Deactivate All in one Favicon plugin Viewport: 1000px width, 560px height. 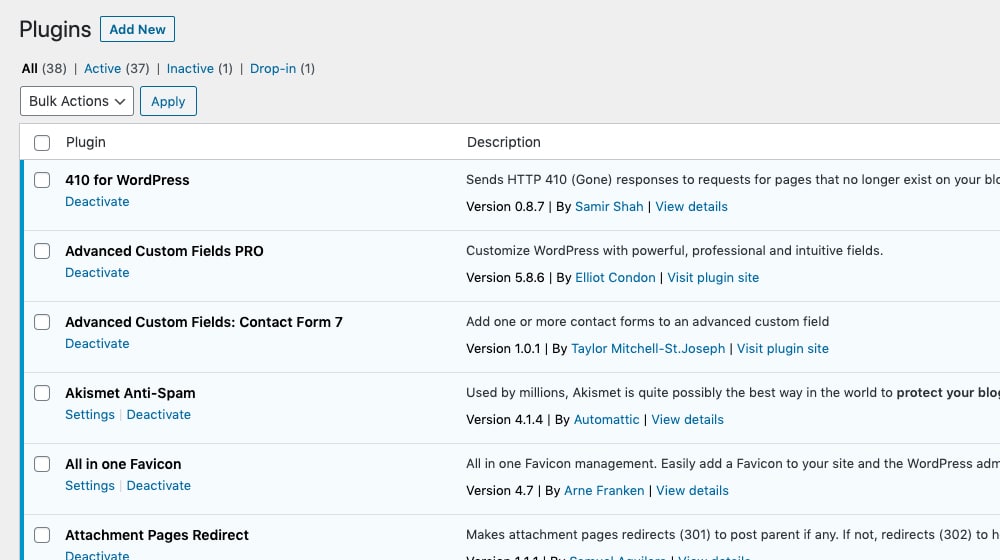[159, 485]
